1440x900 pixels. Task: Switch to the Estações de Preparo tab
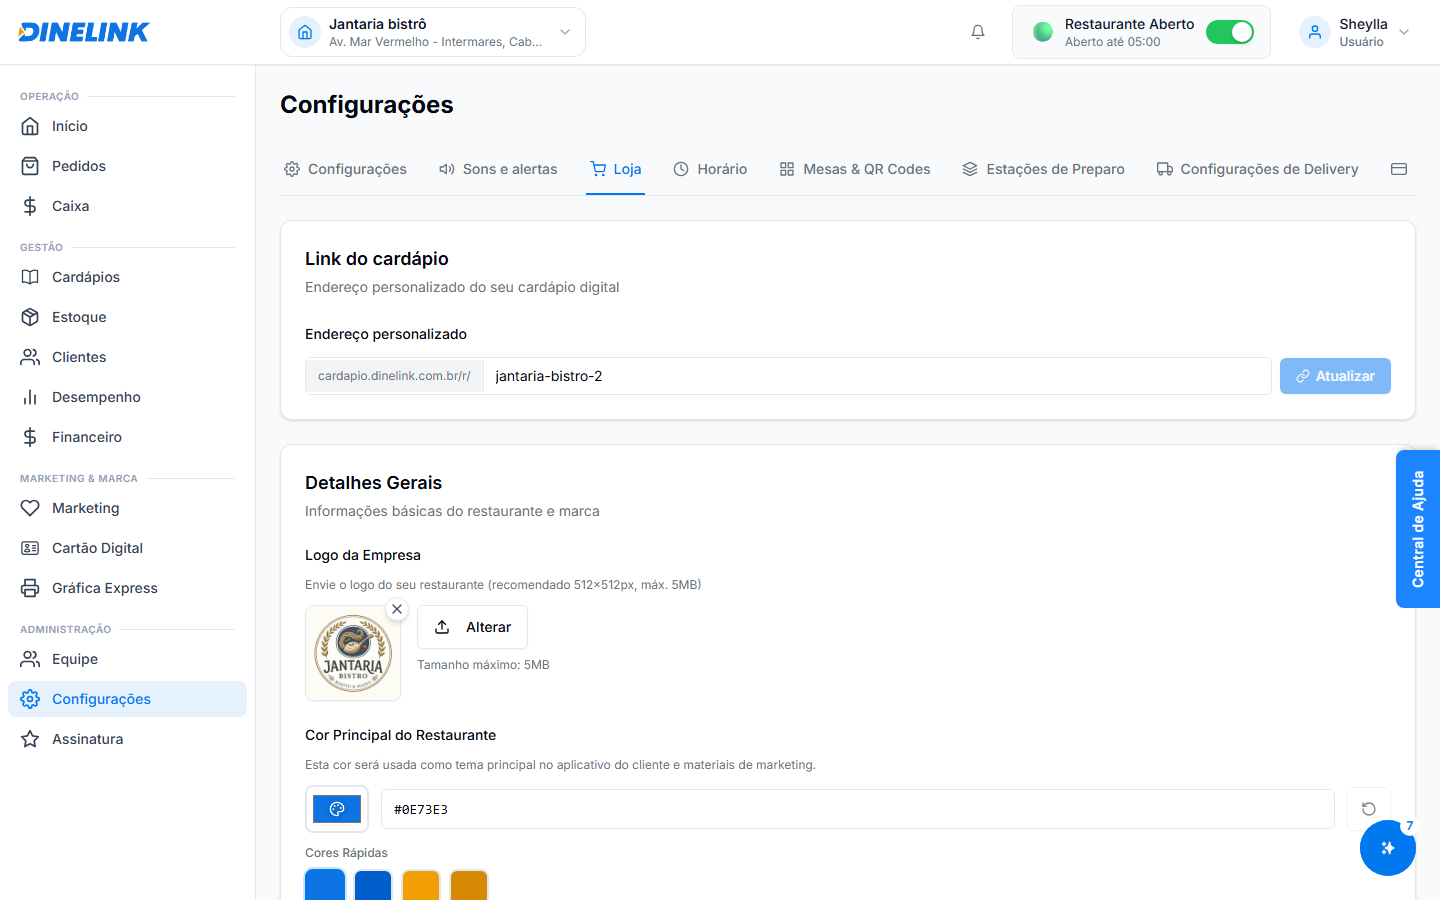[1043, 169]
